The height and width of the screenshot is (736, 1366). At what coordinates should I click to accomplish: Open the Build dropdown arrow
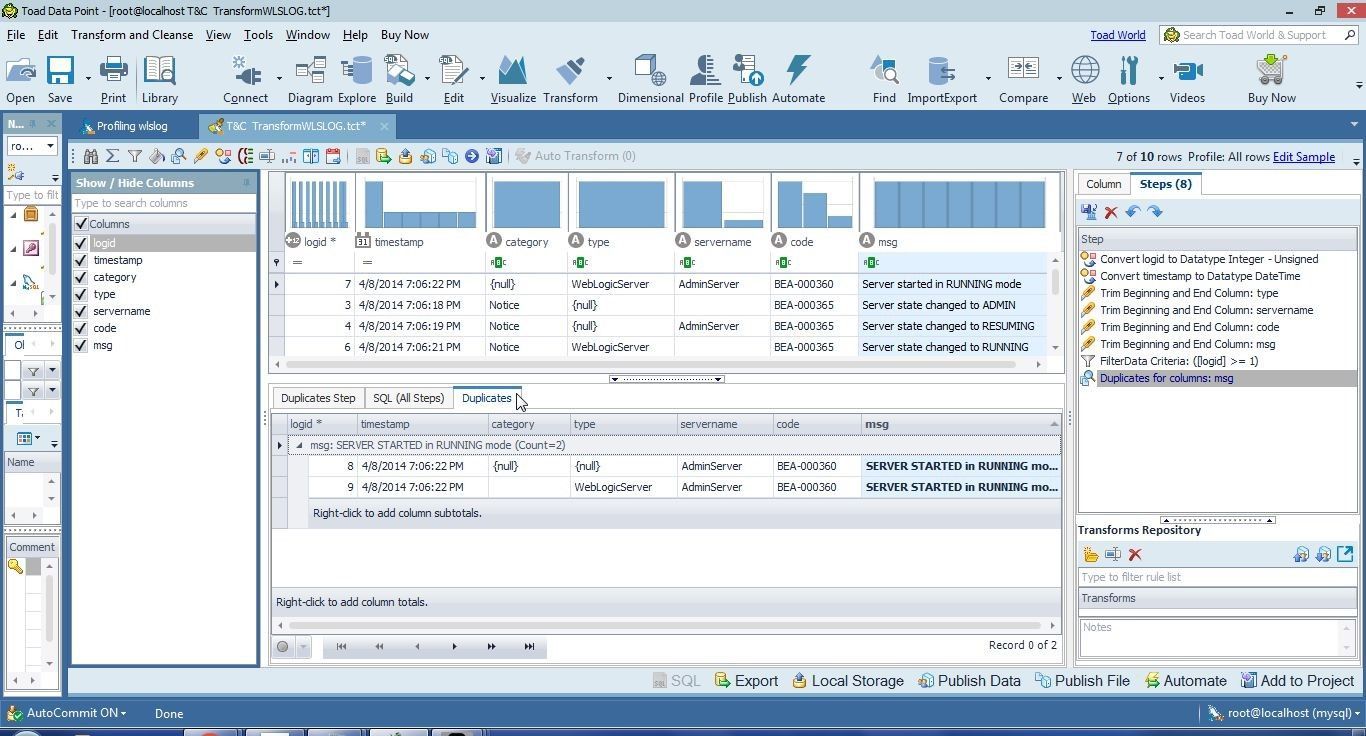pos(427,78)
